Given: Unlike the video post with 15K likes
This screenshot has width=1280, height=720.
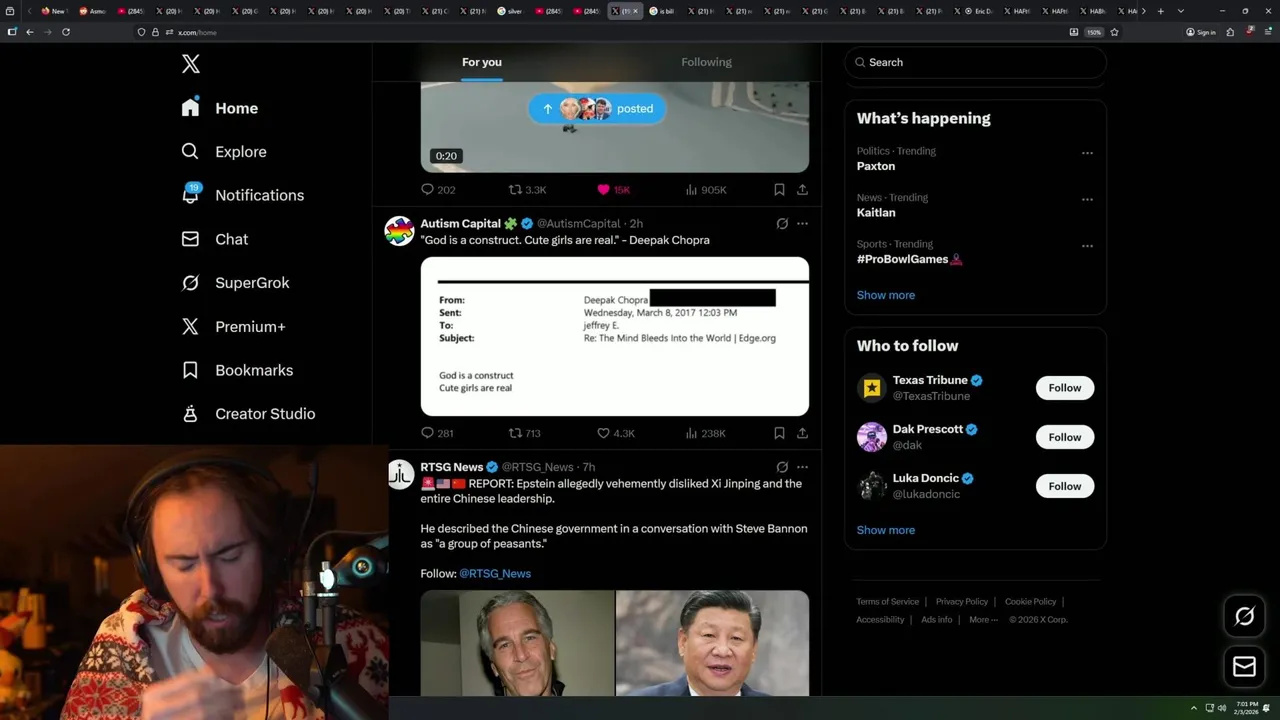Looking at the screenshot, I should 613,190.
